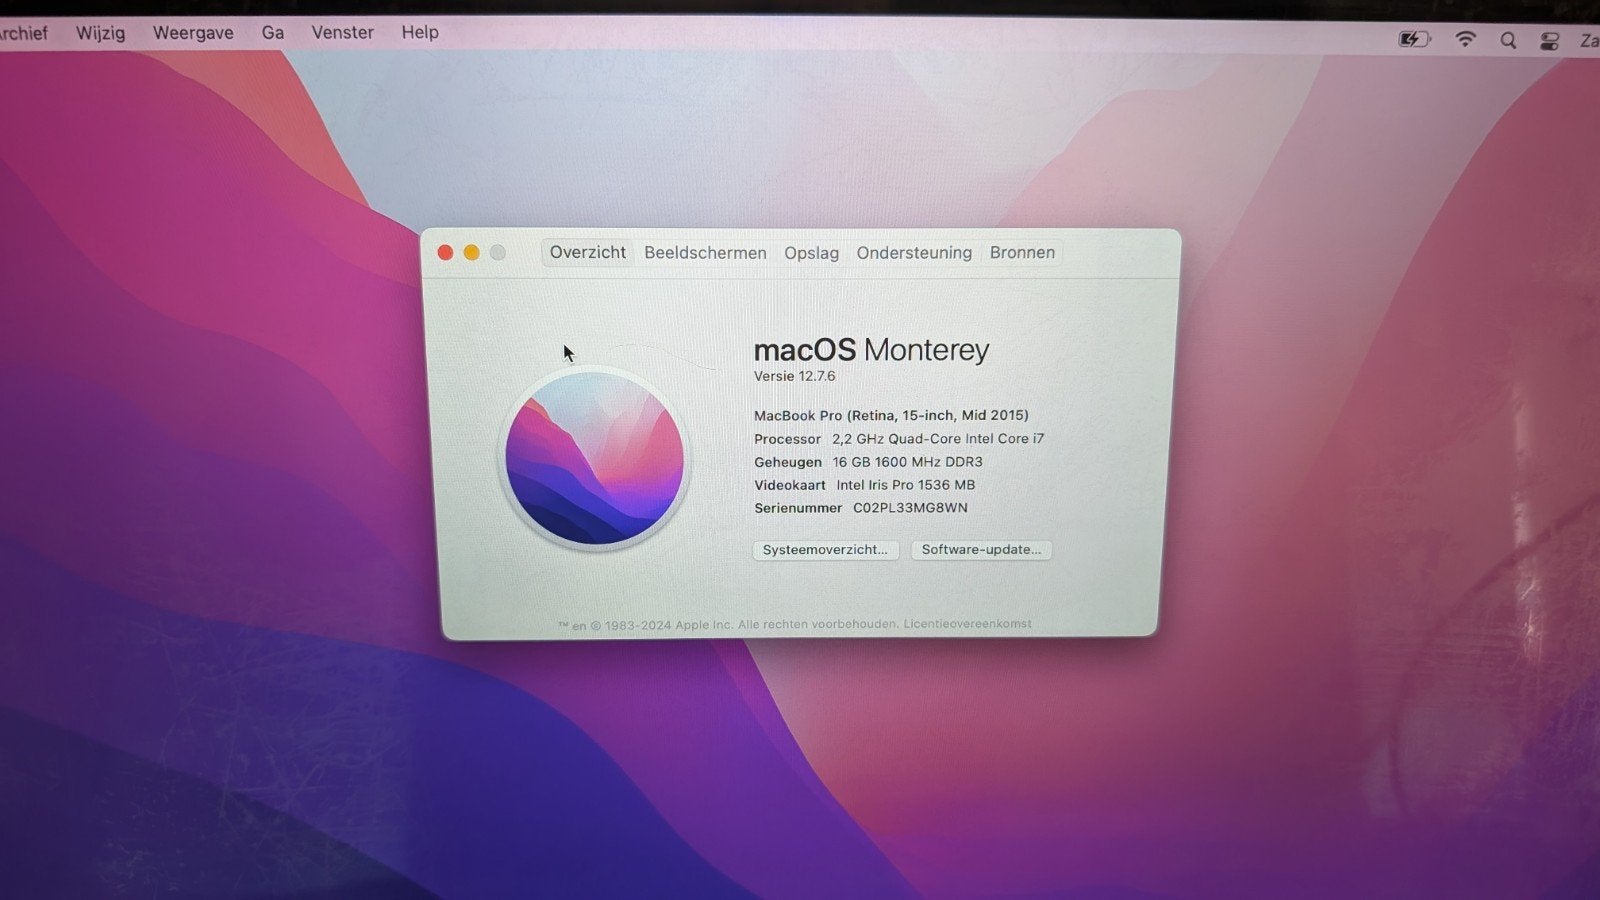The width and height of the screenshot is (1600, 900).
Task: Open the Venster menu
Action: coord(342,33)
